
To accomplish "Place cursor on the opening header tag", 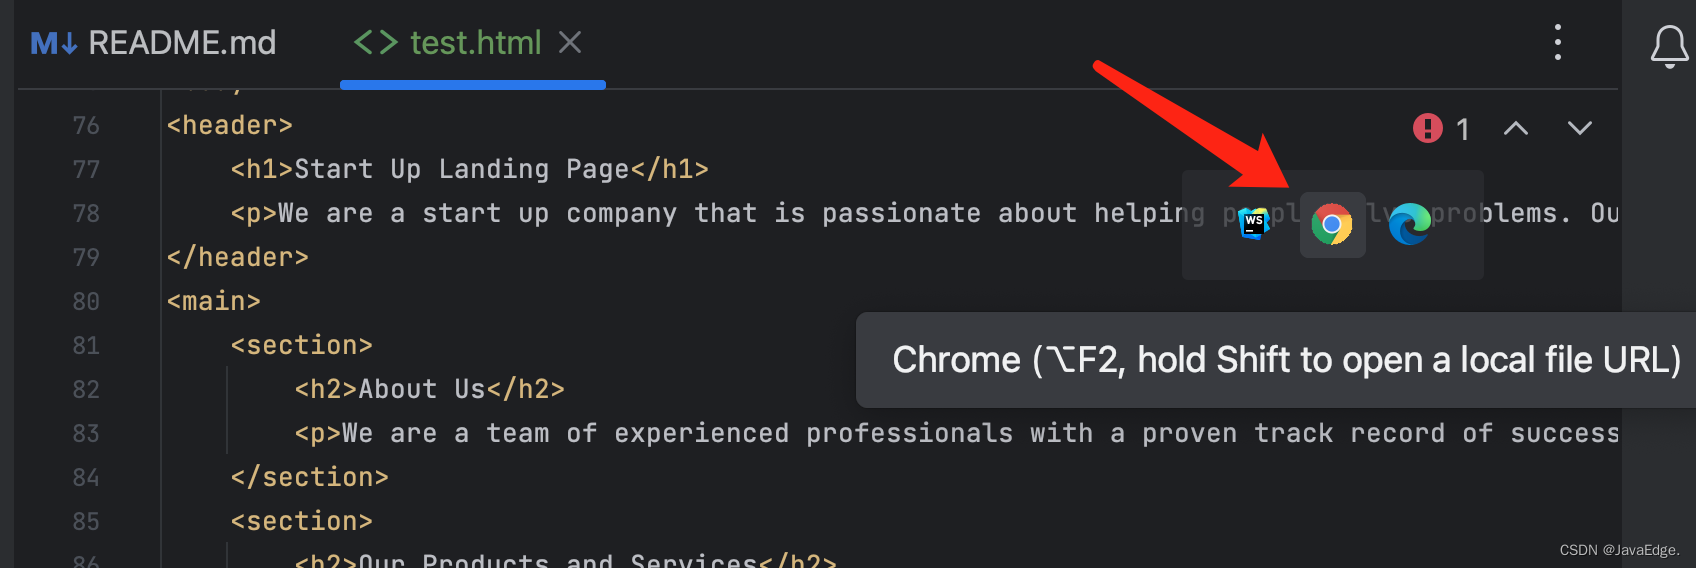I will [x=229, y=126].
